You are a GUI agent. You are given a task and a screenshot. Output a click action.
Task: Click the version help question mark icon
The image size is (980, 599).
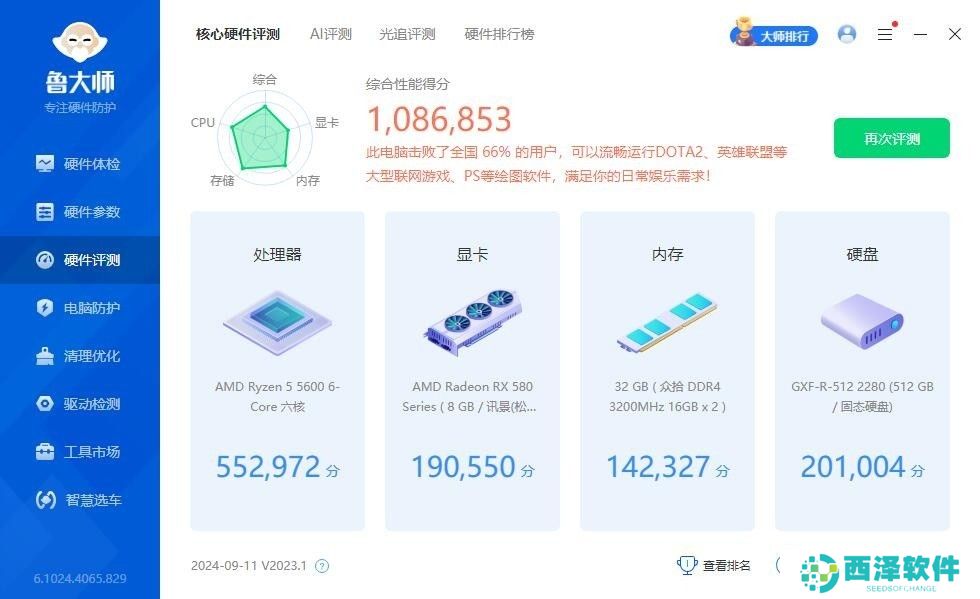322,566
